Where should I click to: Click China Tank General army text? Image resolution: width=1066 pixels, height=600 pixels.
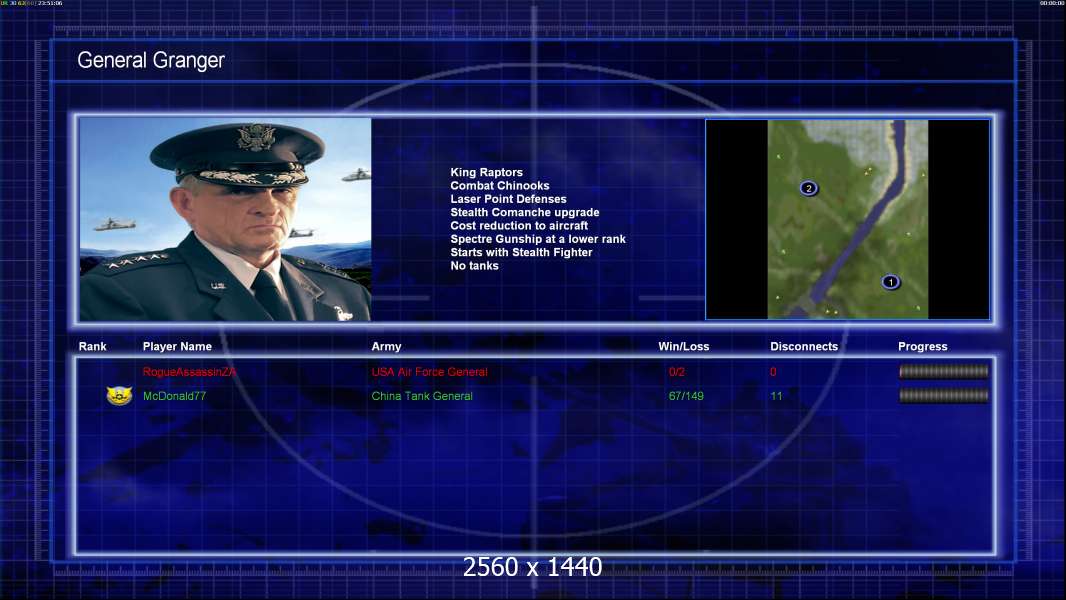422,396
